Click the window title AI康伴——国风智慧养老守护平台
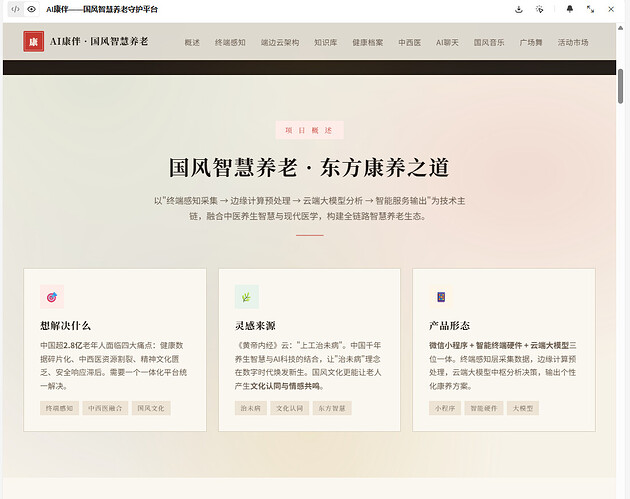The width and height of the screenshot is (630, 499). coord(102,9)
